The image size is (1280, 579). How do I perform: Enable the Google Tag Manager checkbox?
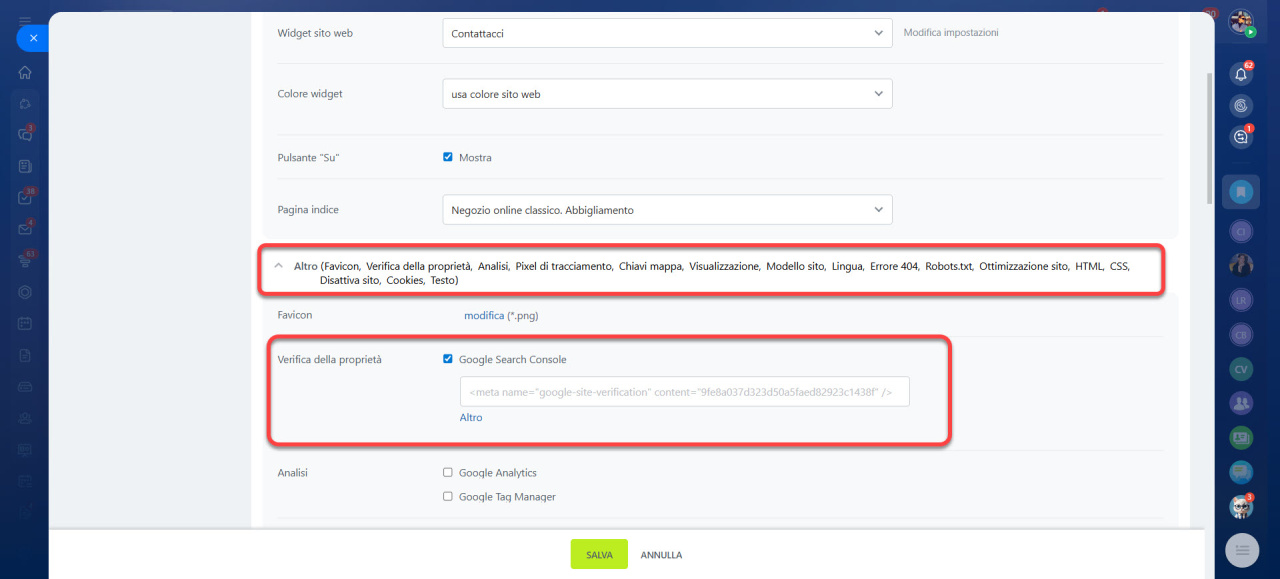tap(448, 496)
